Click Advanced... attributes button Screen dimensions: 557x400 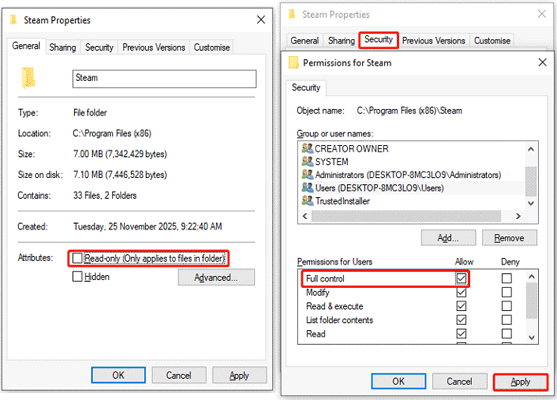[x=216, y=277]
